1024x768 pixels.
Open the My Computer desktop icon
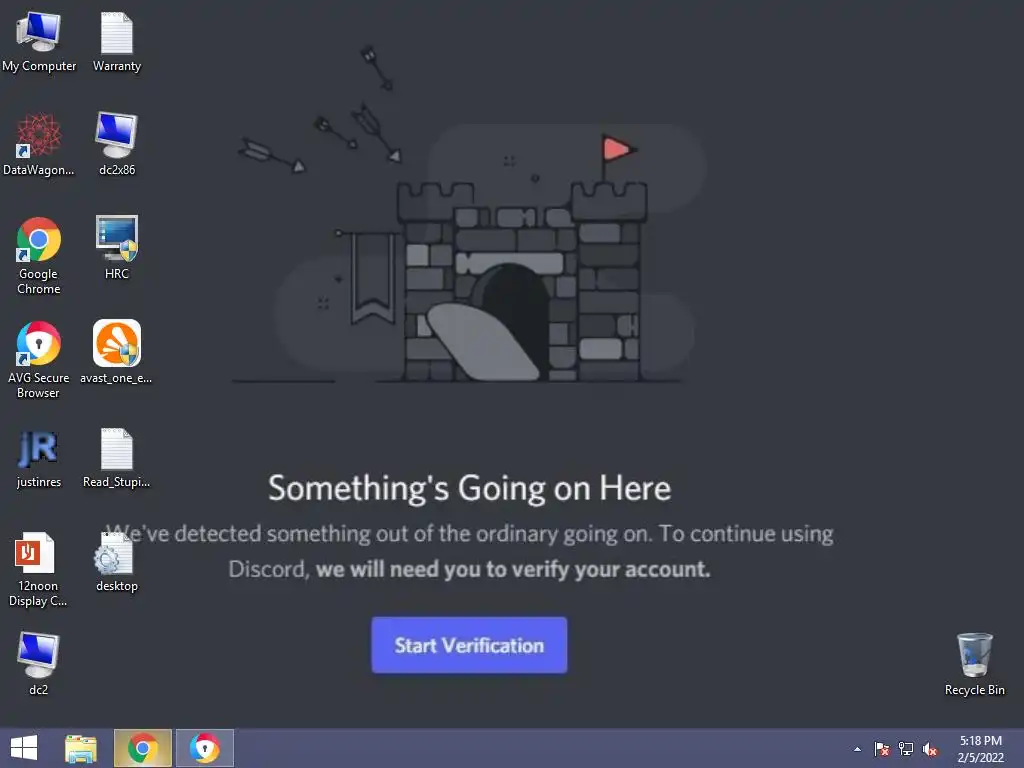coord(39,42)
